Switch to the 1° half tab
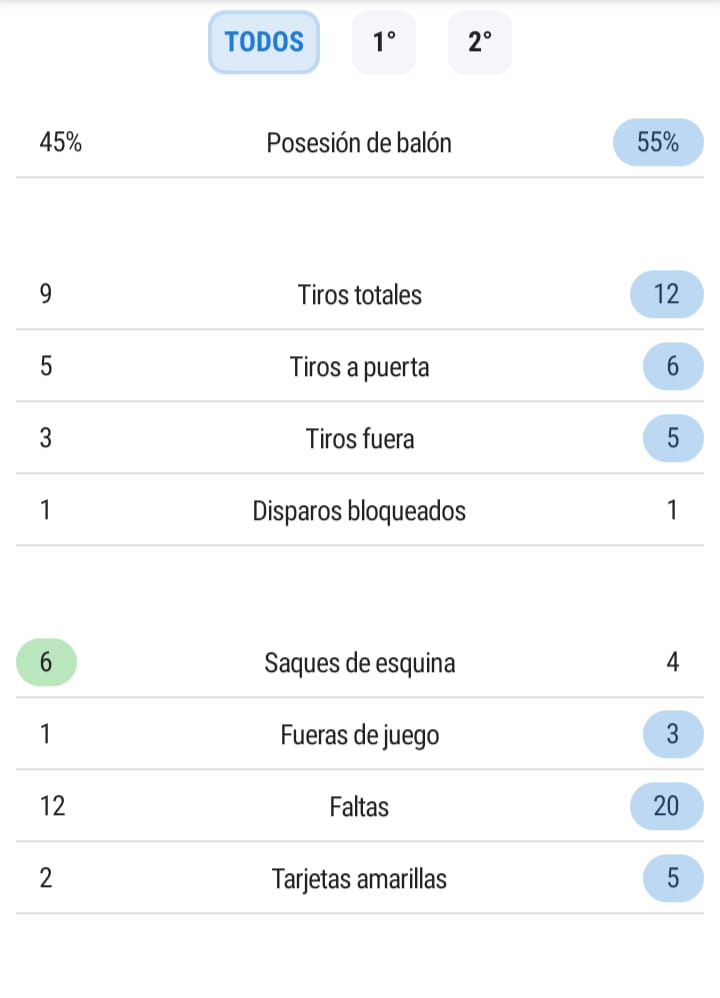Viewport: 720px width, 998px height. pos(384,42)
